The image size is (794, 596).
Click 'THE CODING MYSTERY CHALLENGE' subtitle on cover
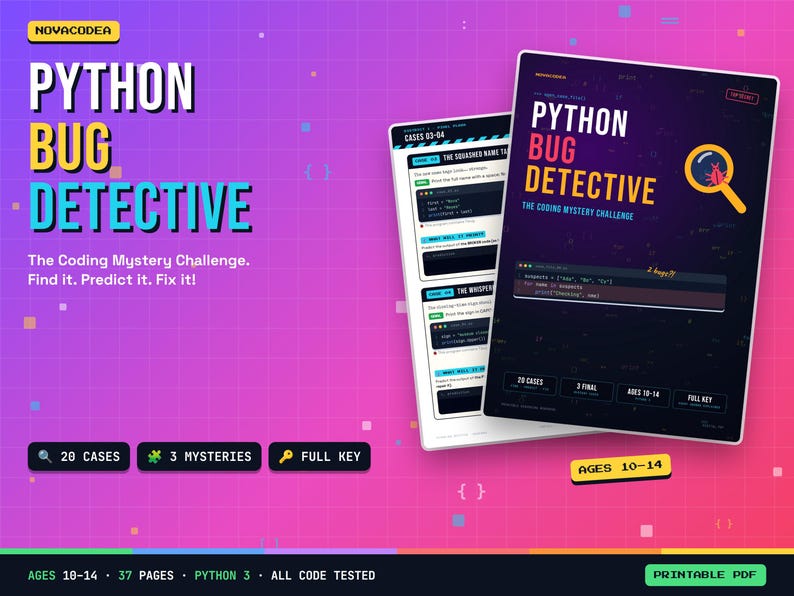pyautogui.click(x=578, y=211)
